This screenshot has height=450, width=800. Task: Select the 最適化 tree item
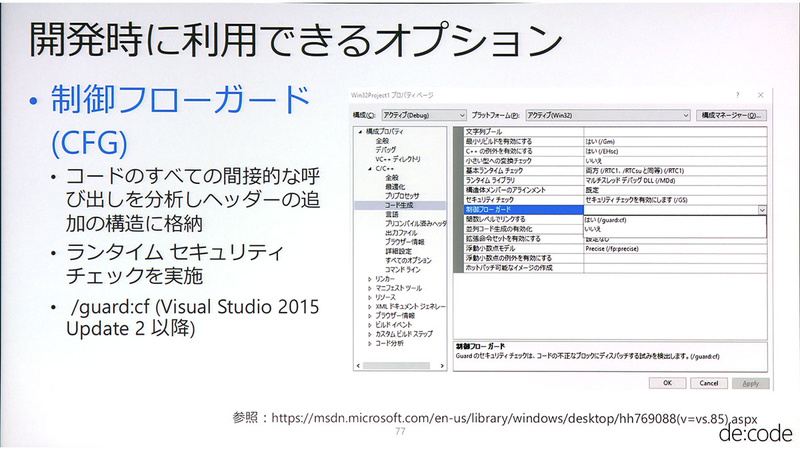coord(395,187)
